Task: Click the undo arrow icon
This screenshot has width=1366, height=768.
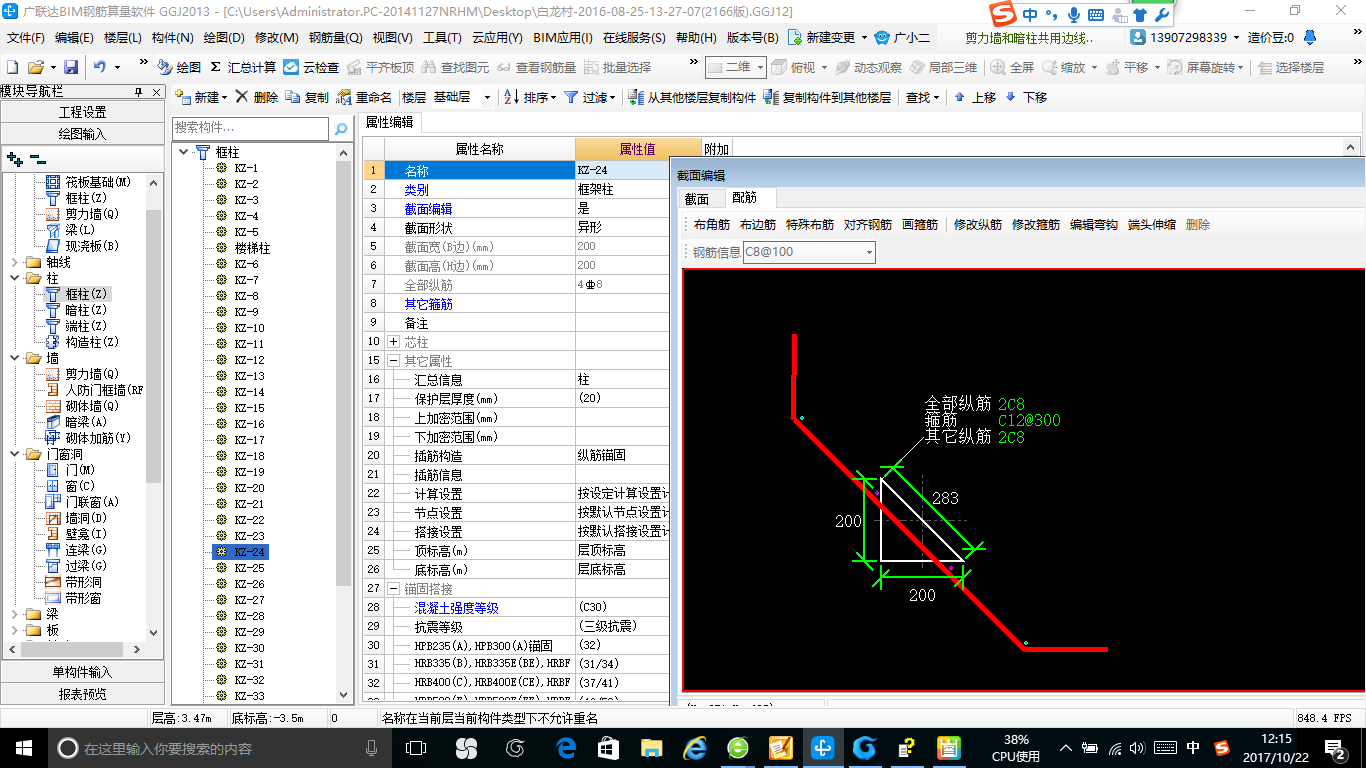Action: 100,67
